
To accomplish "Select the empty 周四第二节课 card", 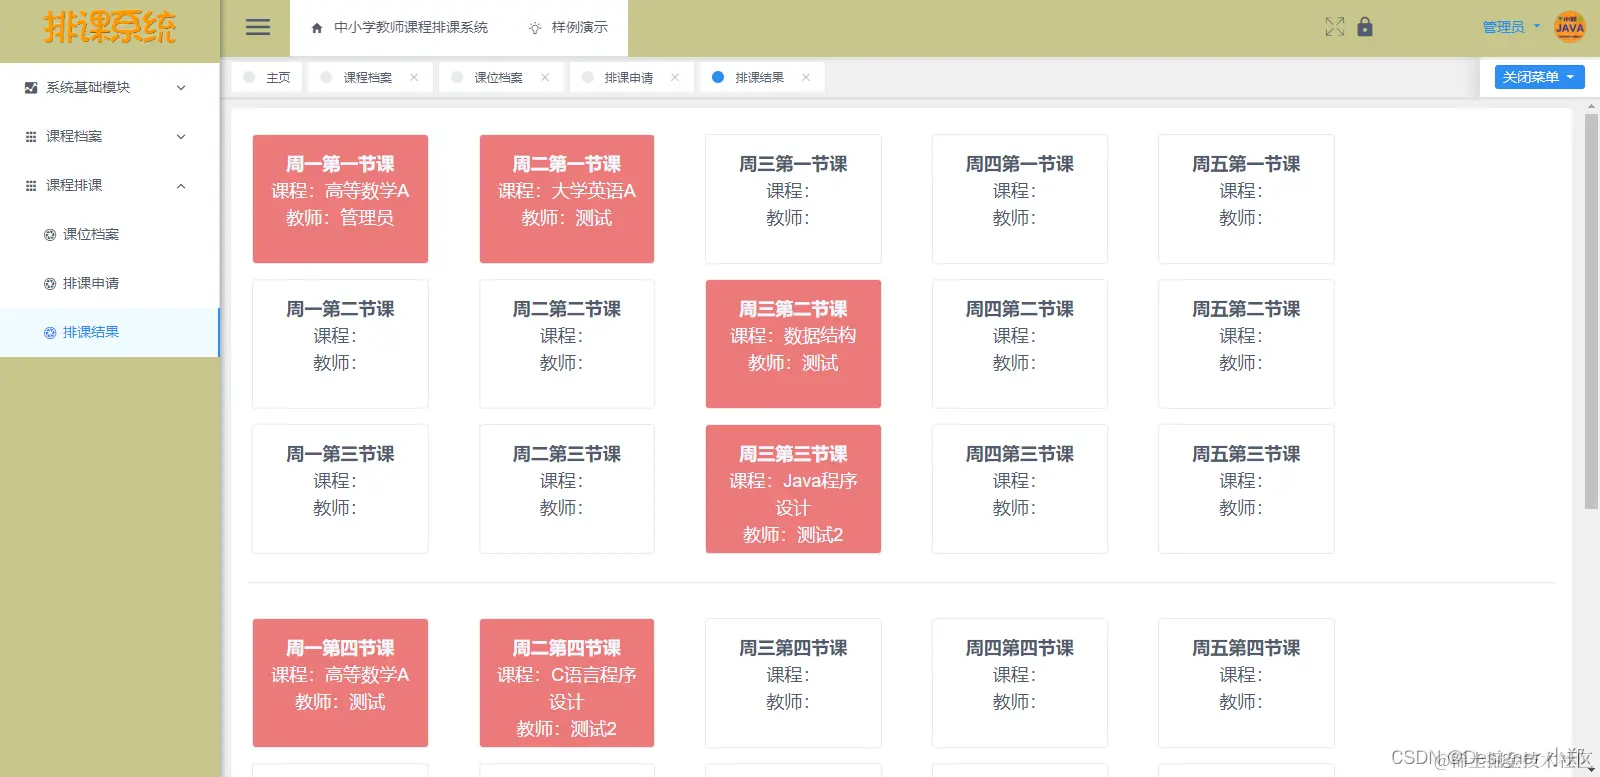I will (x=1020, y=344).
